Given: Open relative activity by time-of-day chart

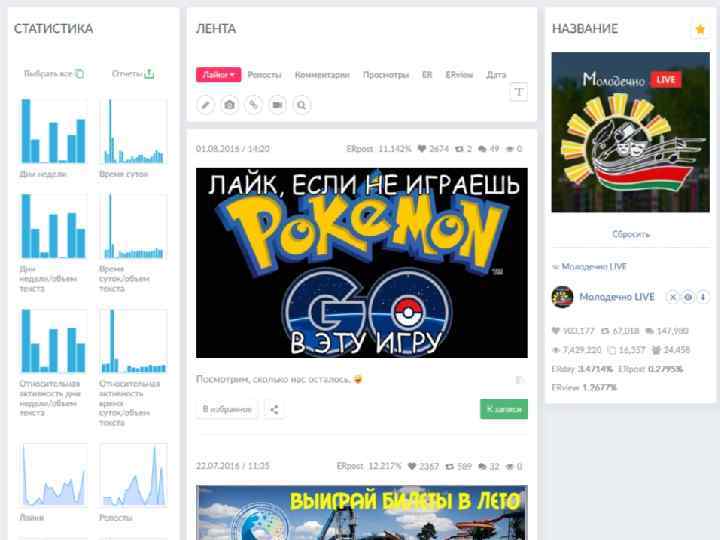Looking at the screenshot, I should coord(133,341).
